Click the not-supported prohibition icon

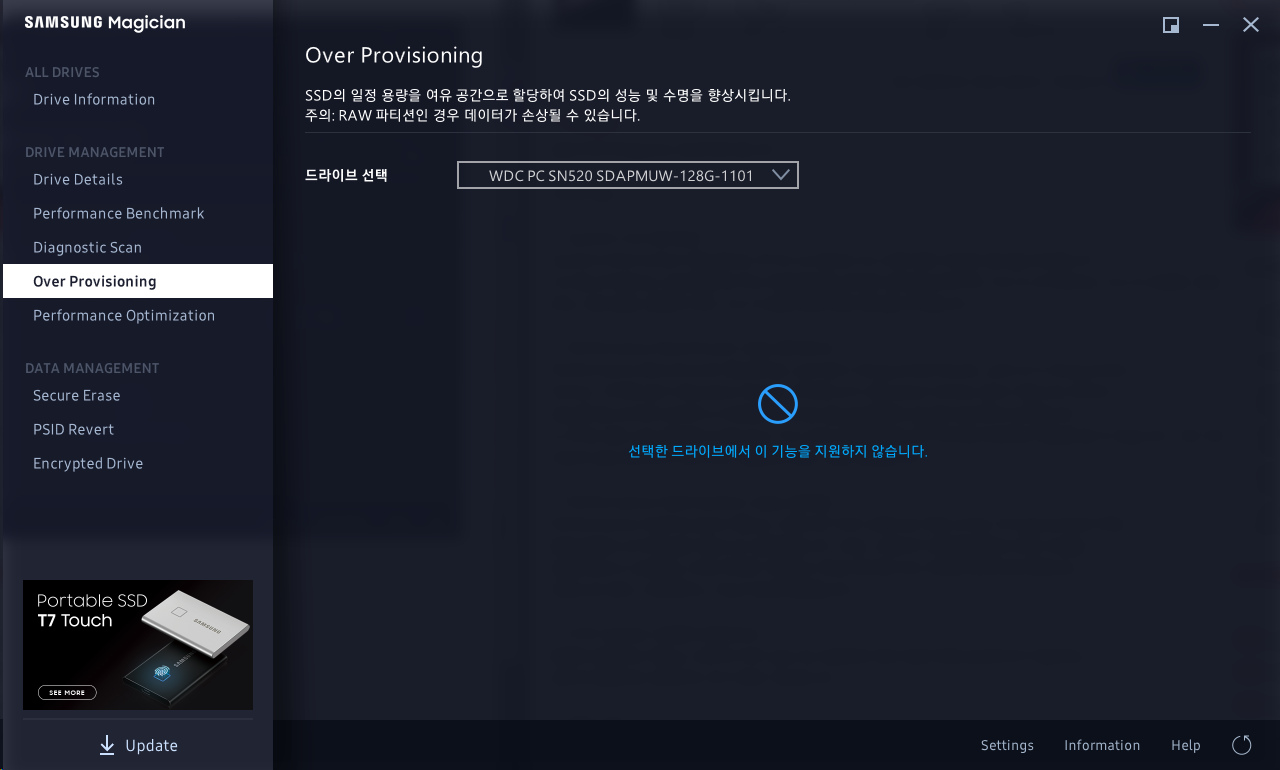[777, 404]
